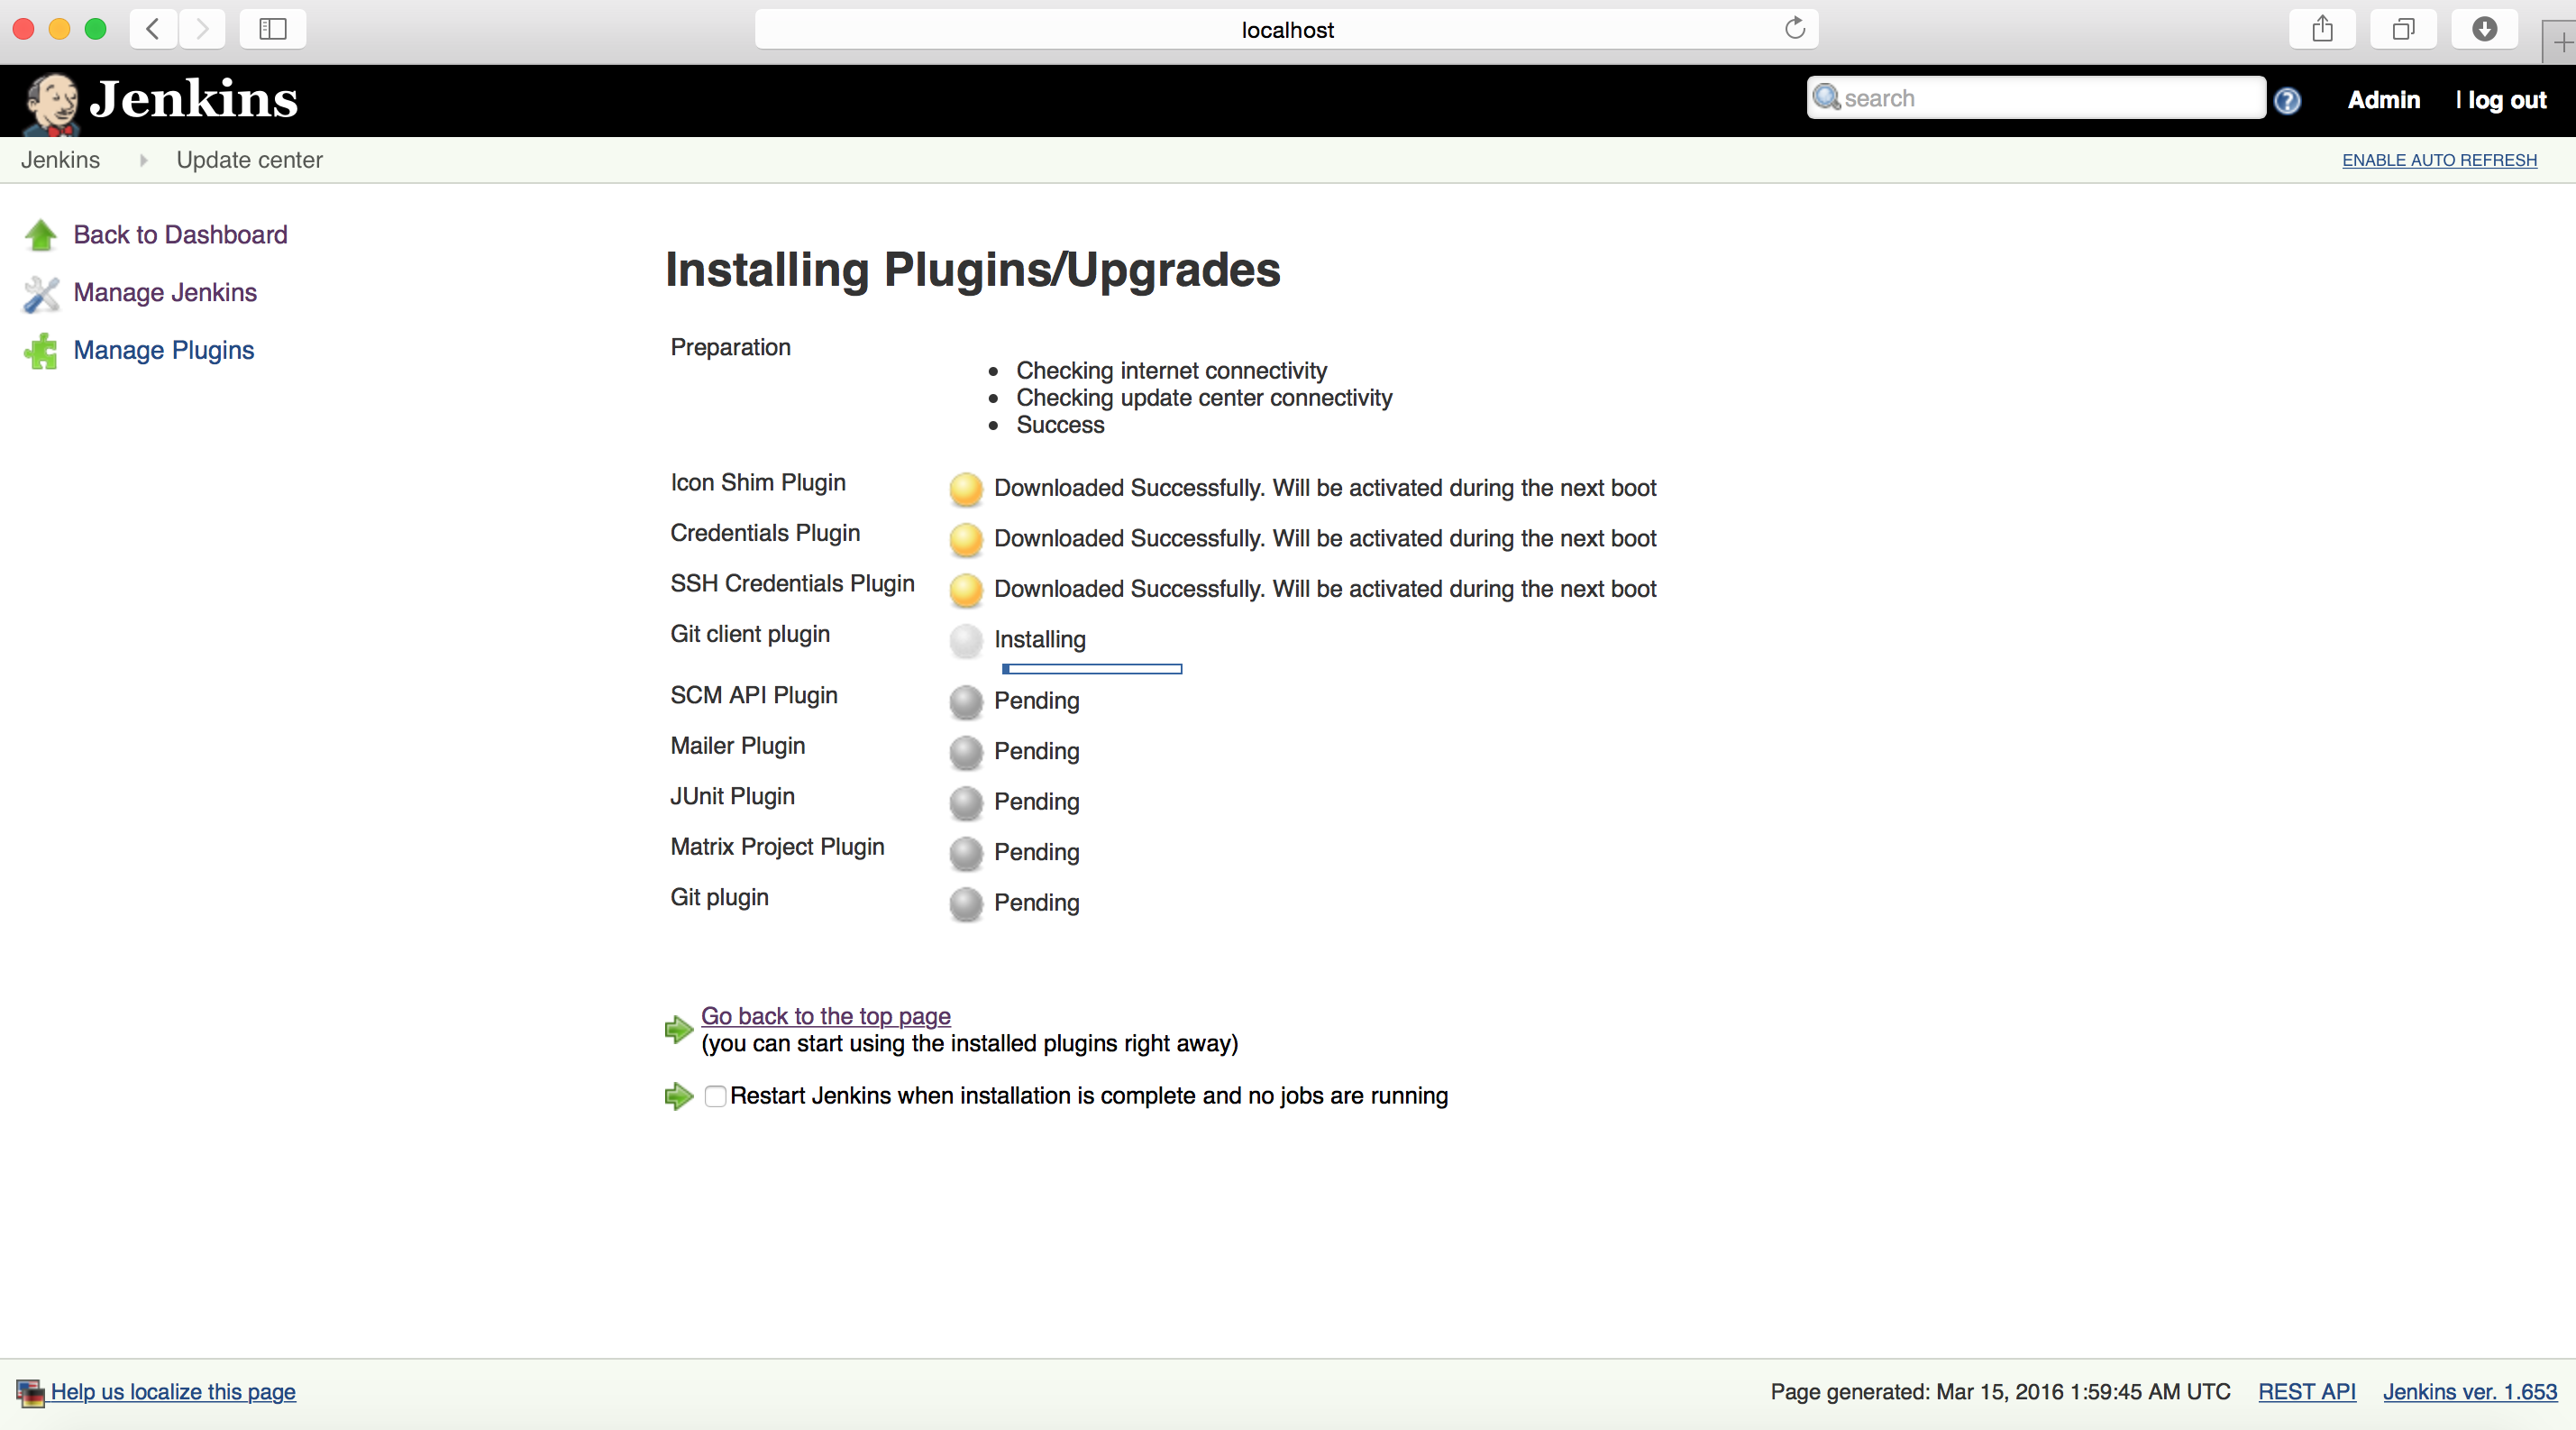Expand the breadcrumb arrow after Jenkins
The image size is (2576, 1430).
pyautogui.click(x=143, y=160)
